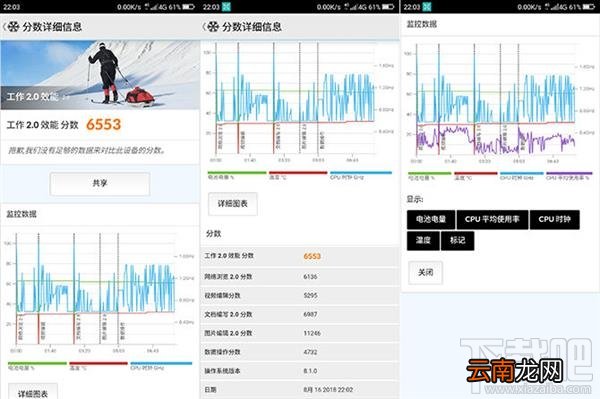Viewport: 600px width, 399px height.
Task: Tap 监控数据 heading on right screen
Action: 422,24
